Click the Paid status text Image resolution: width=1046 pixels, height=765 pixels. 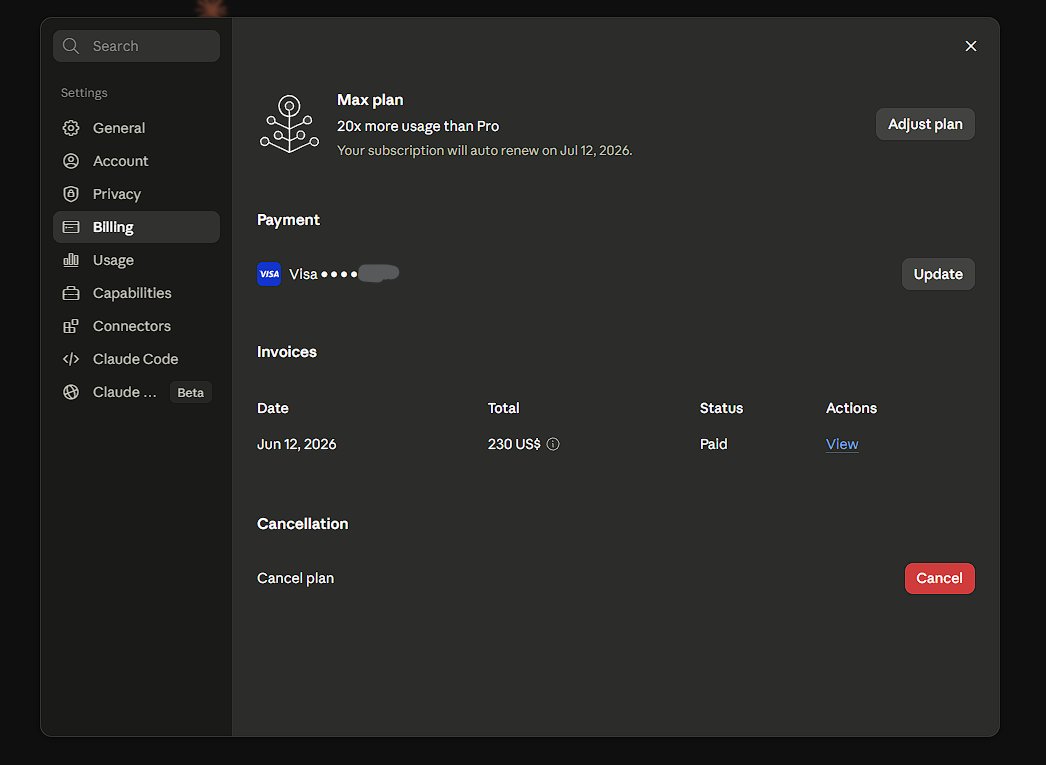(713, 444)
